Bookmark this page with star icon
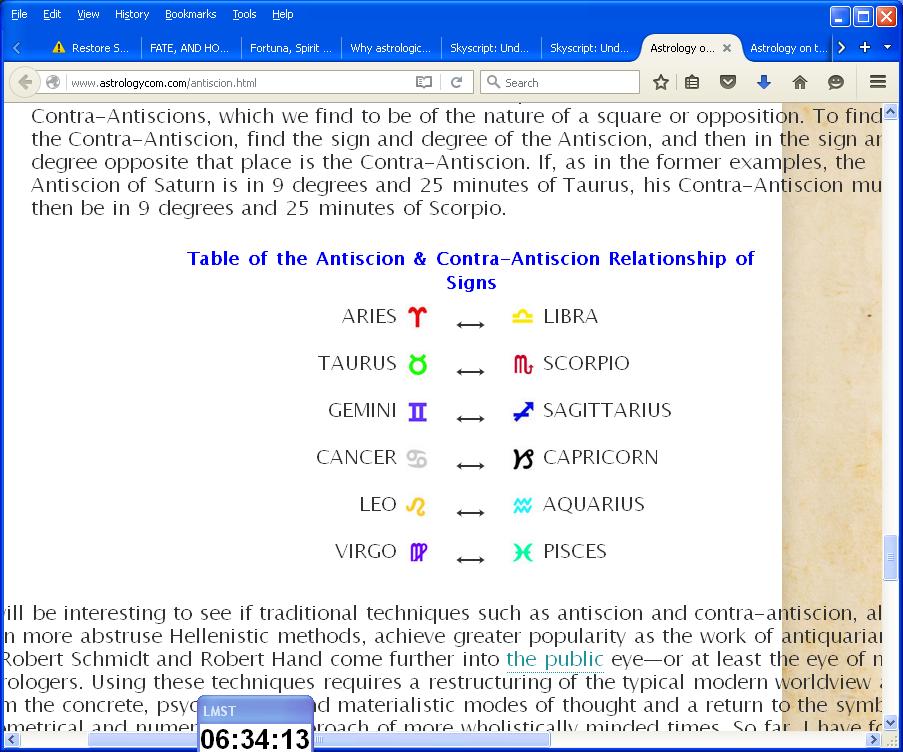The width and height of the screenshot is (903, 752). coord(661,82)
